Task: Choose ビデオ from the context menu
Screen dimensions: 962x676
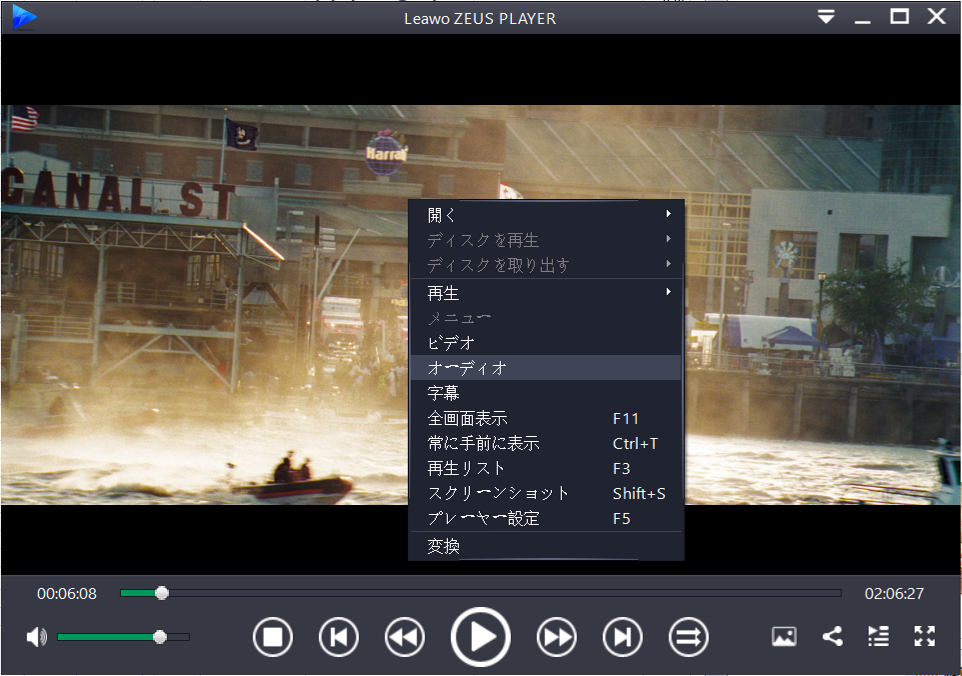Action: pyautogui.click(x=546, y=343)
